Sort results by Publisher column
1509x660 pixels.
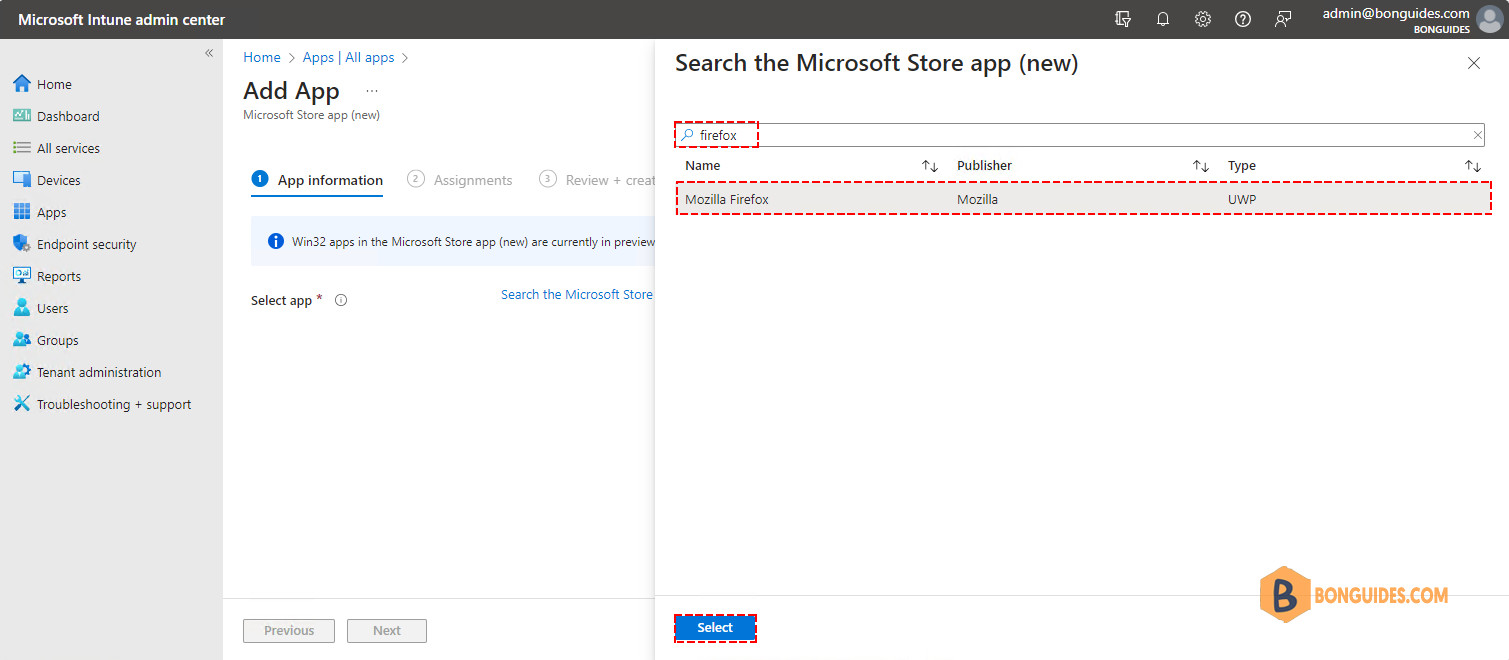[1201, 166]
